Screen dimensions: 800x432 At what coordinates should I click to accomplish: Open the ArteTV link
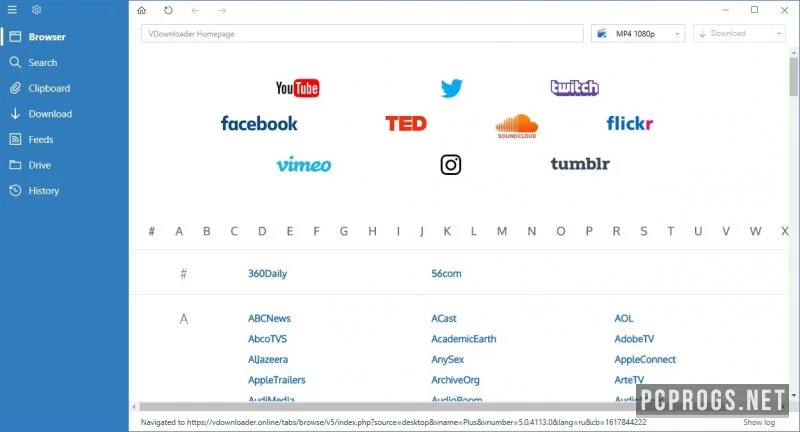(629, 380)
